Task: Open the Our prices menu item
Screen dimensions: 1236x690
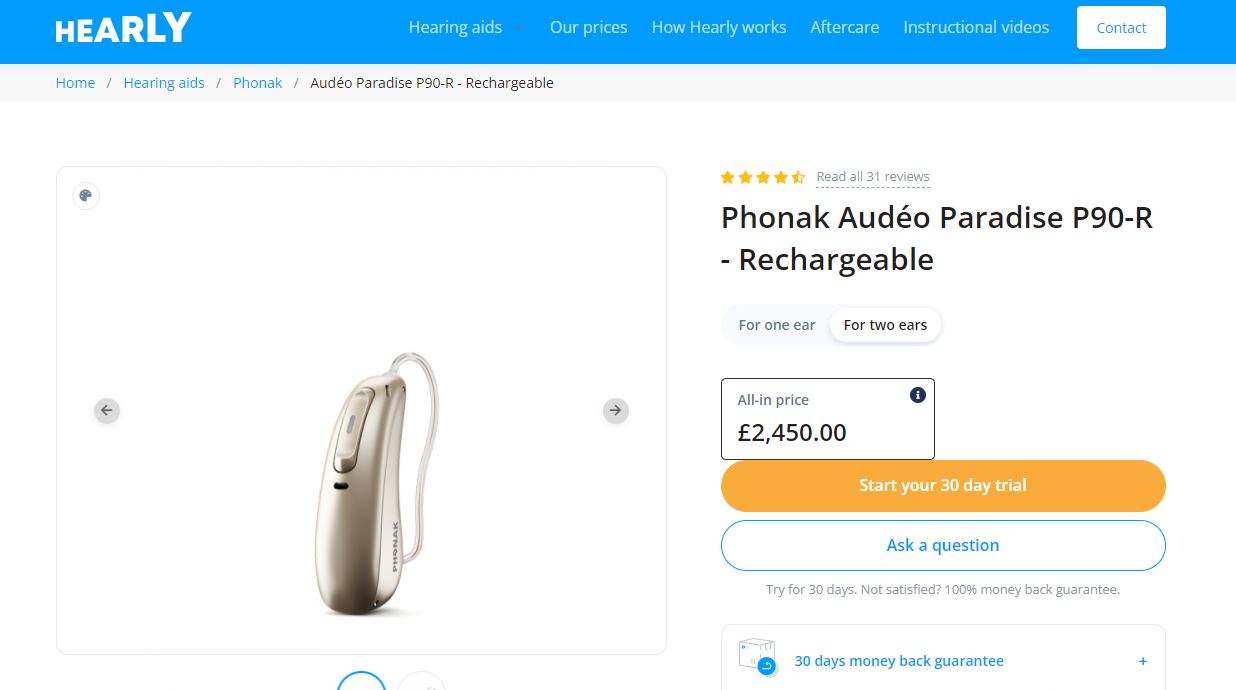Action: [x=588, y=28]
